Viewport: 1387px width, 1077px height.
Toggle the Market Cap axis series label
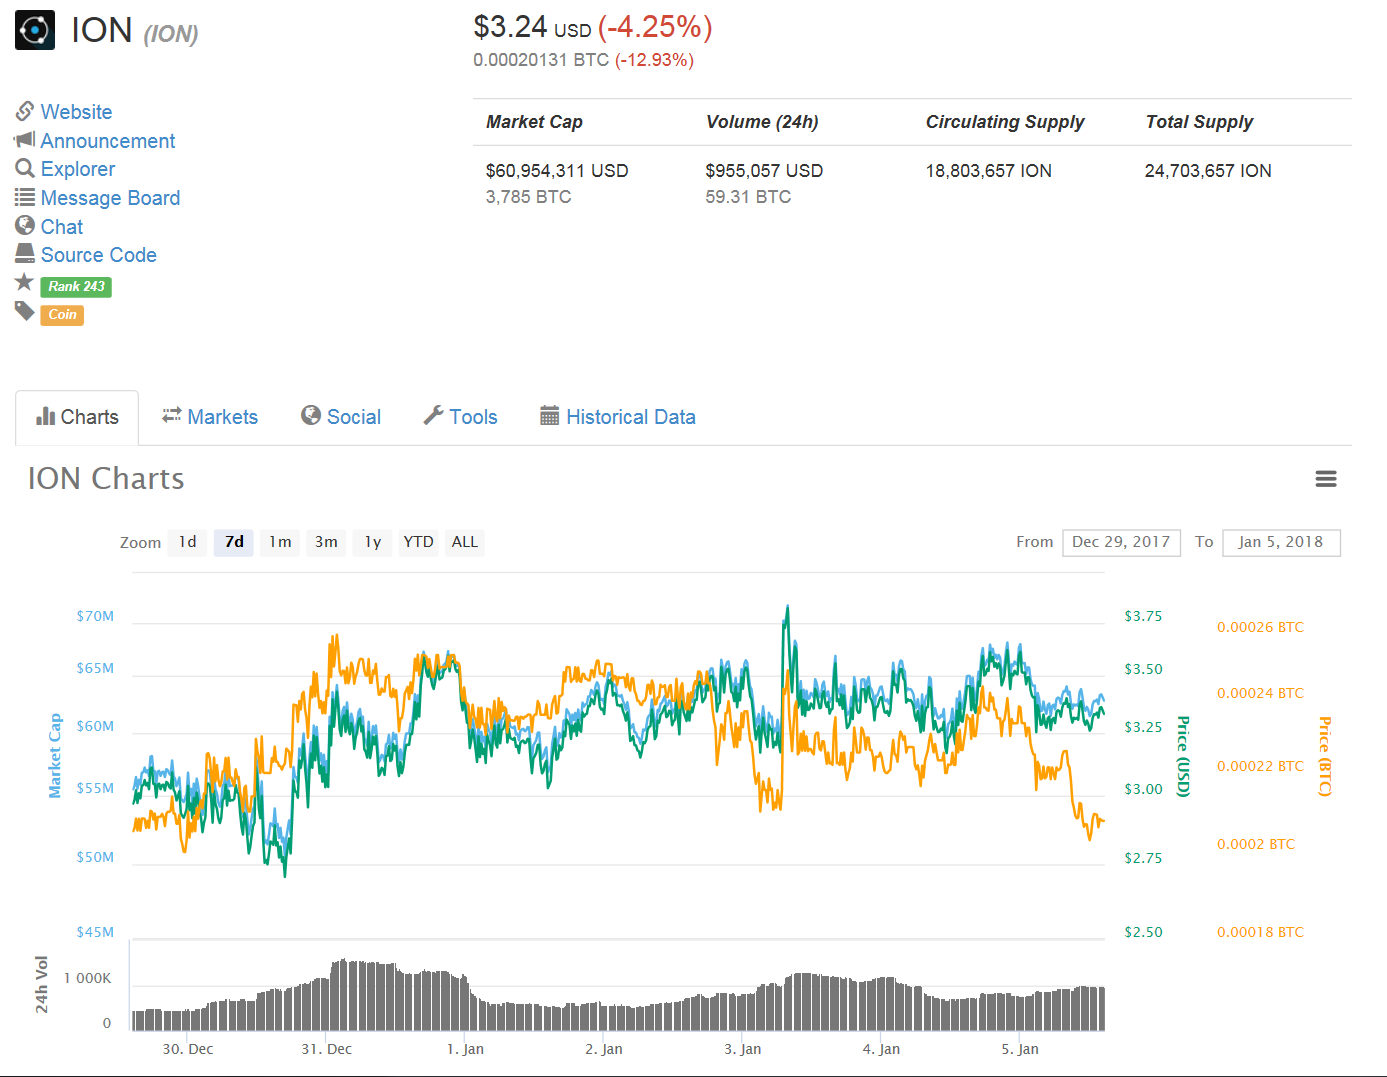tap(55, 755)
